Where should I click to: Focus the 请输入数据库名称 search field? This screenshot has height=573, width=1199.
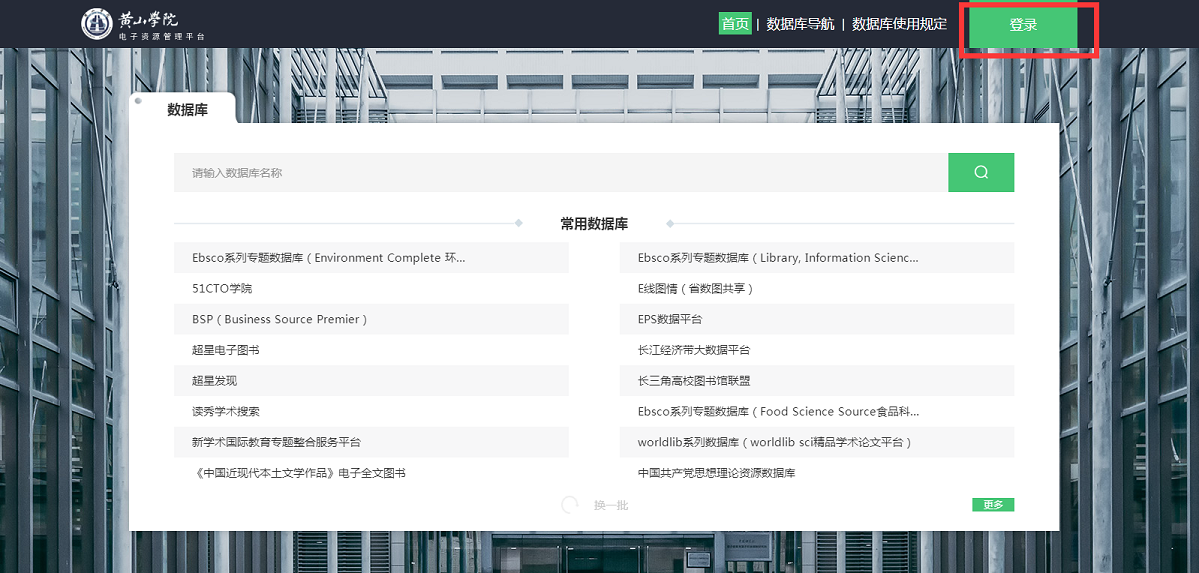561,173
